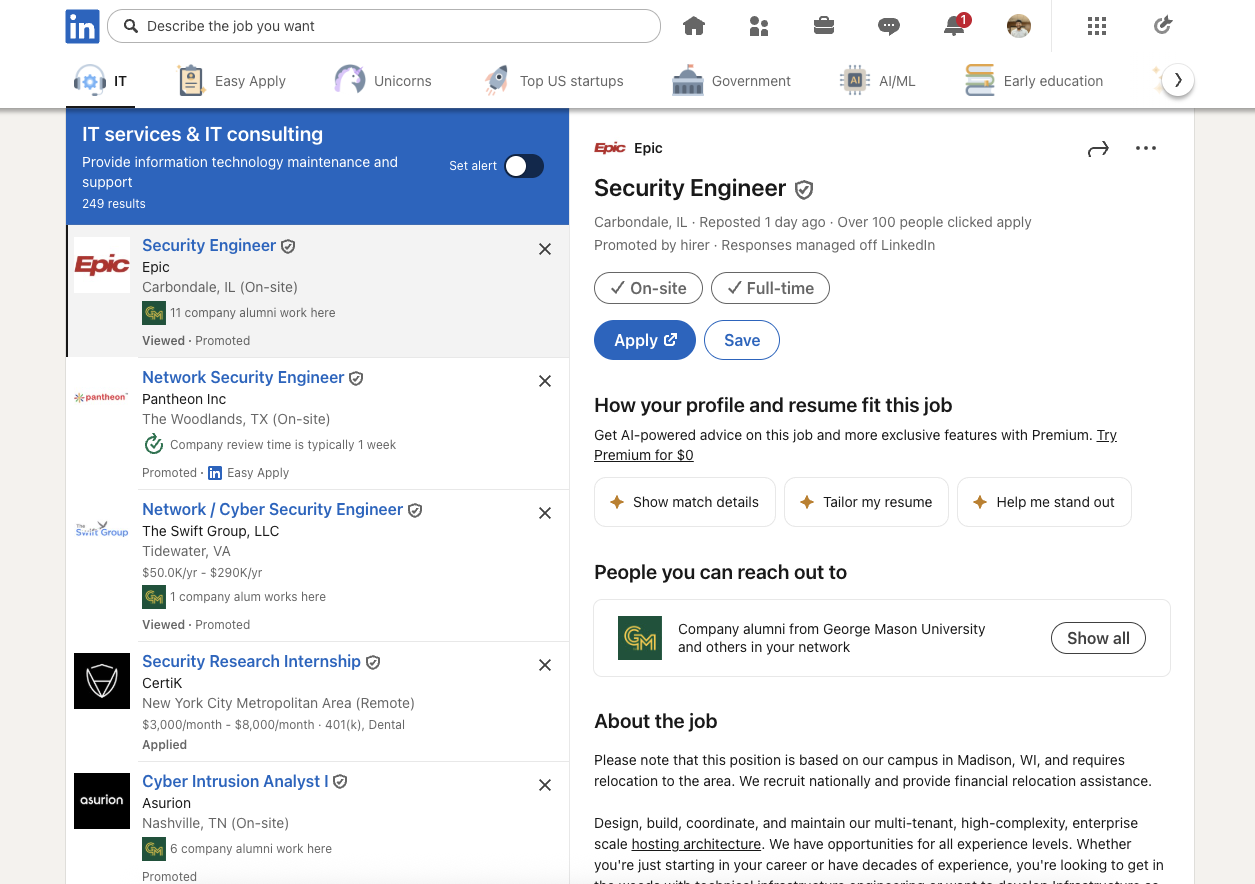1255x884 pixels.
Task: Dismiss the Network Security Engineer listing
Action: tap(545, 381)
